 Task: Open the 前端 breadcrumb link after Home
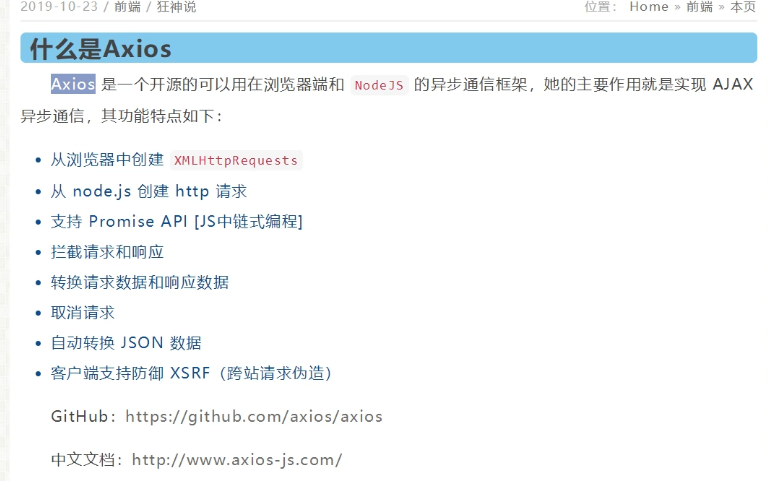click(699, 7)
